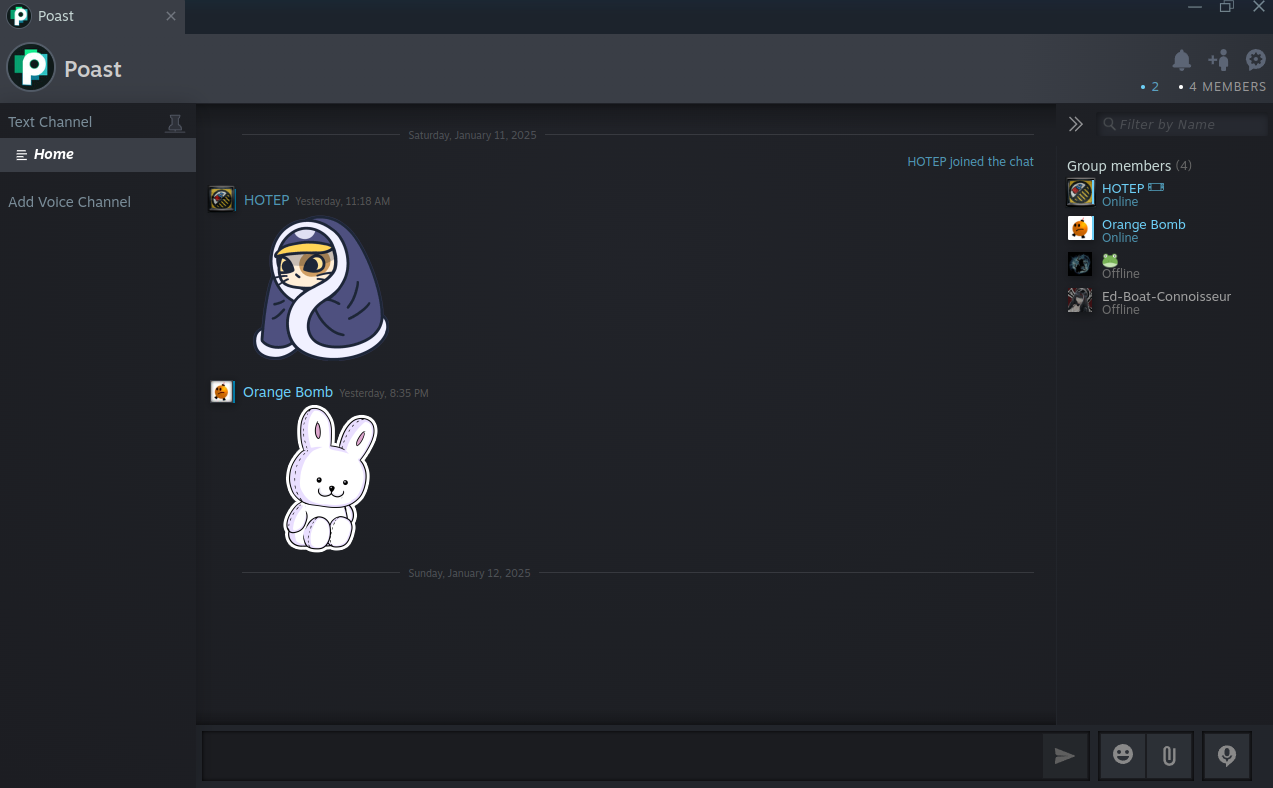Screen dimensions: 1273x788
Task: Open the invite friends icon
Action: [x=1218, y=60]
